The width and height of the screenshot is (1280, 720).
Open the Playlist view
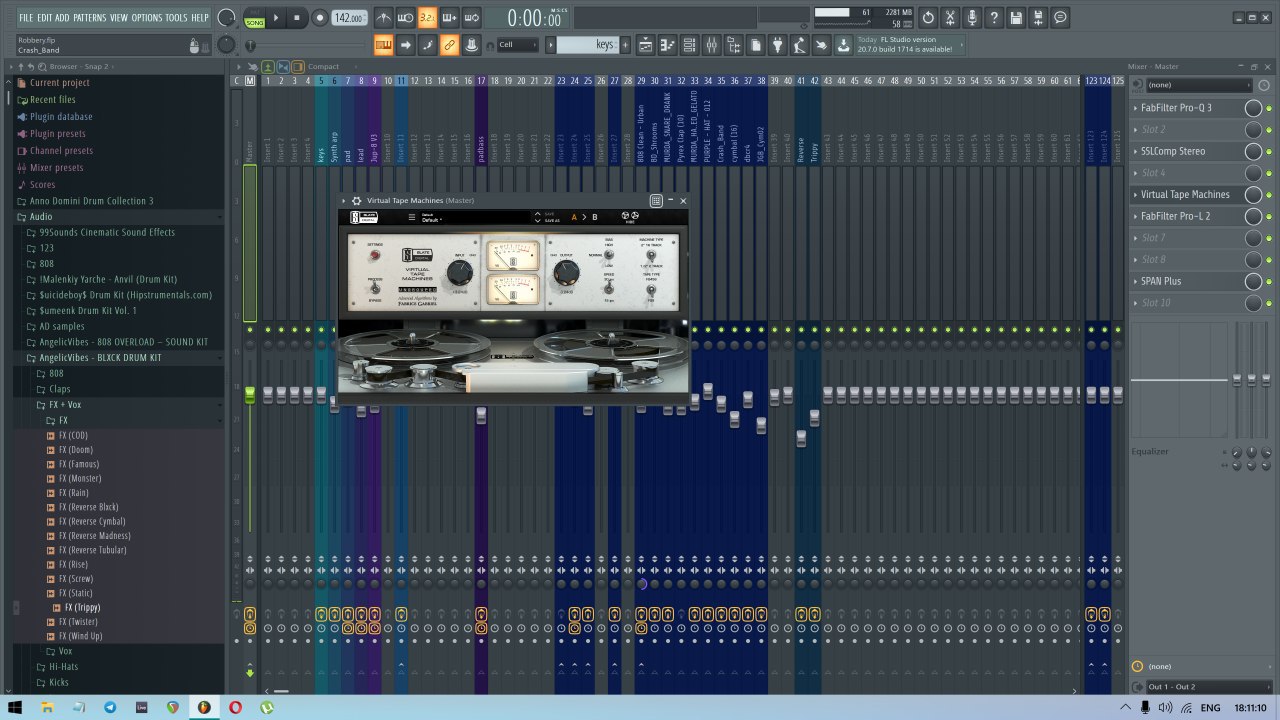tap(645, 45)
